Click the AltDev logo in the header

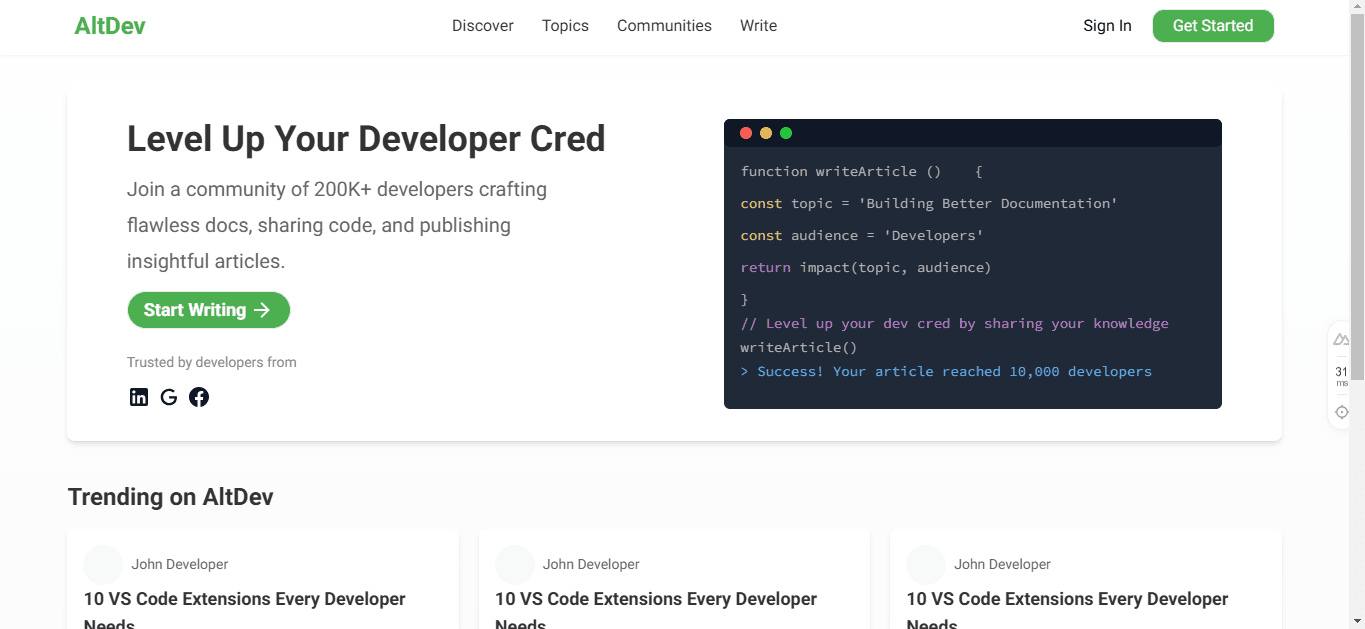(x=110, y=25)
